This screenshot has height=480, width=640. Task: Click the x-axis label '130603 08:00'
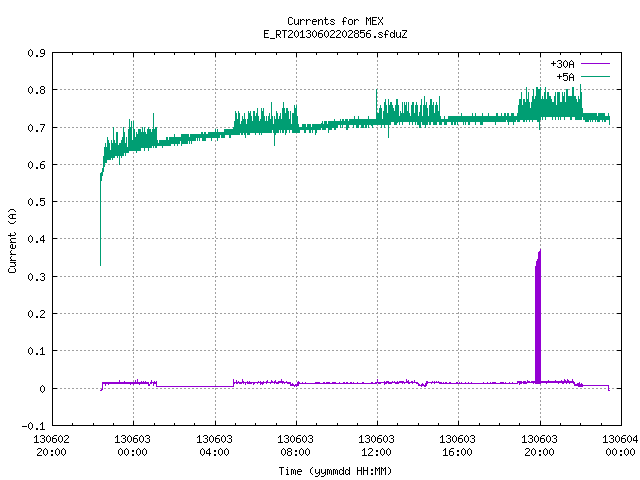click(296, 446)
